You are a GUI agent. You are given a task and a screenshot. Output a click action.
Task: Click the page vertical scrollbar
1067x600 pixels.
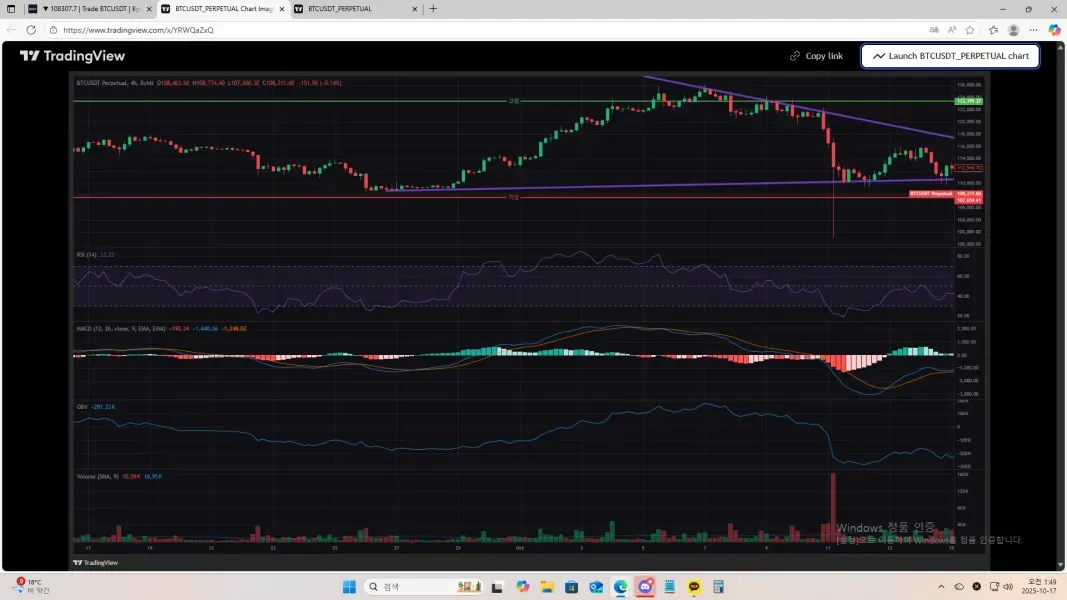point(1061,306)
